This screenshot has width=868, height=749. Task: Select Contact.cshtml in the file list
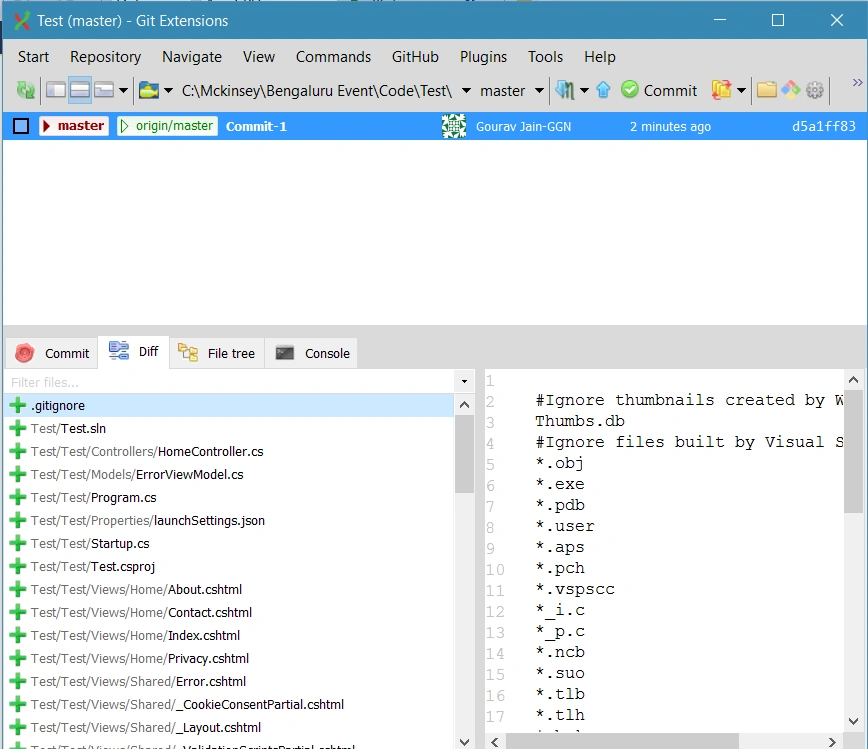coord(229,612)
